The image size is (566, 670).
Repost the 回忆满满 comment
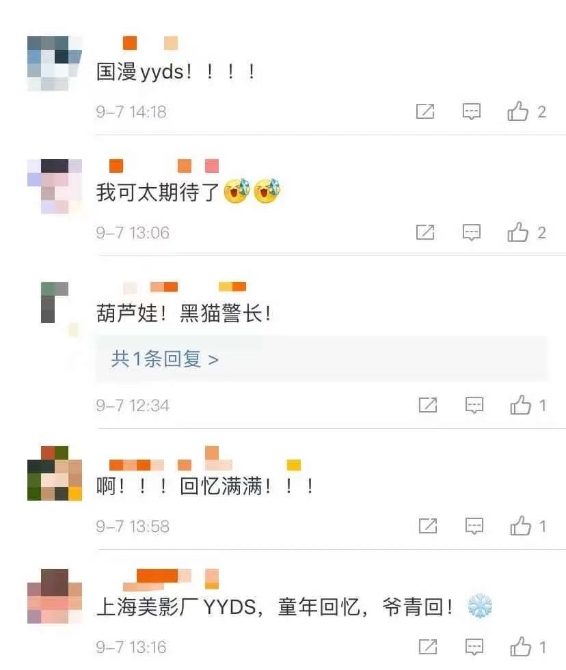pyautogui.click(x=428, y=526)
